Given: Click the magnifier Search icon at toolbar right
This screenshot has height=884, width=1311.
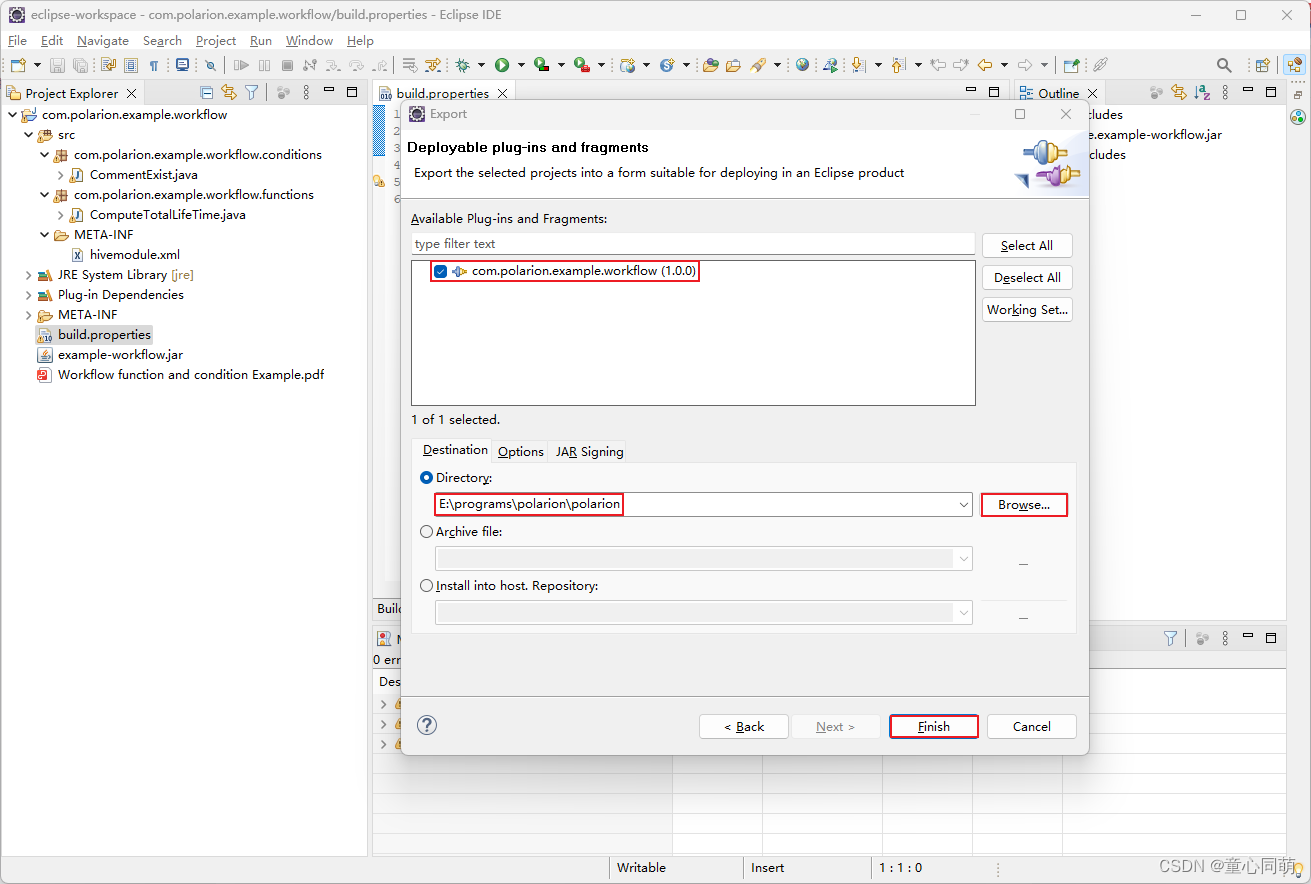Looking at the screenshot, I should (x=1224, y=65).
